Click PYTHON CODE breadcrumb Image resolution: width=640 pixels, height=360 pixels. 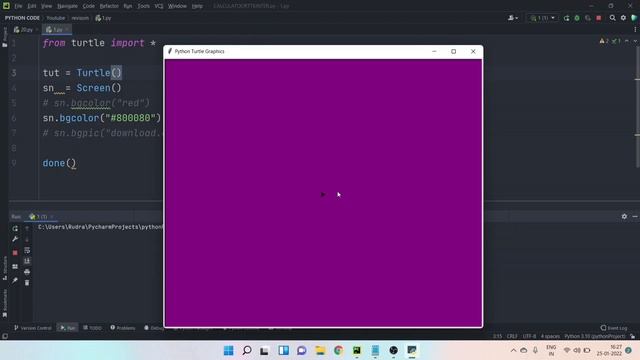[22, 18]
